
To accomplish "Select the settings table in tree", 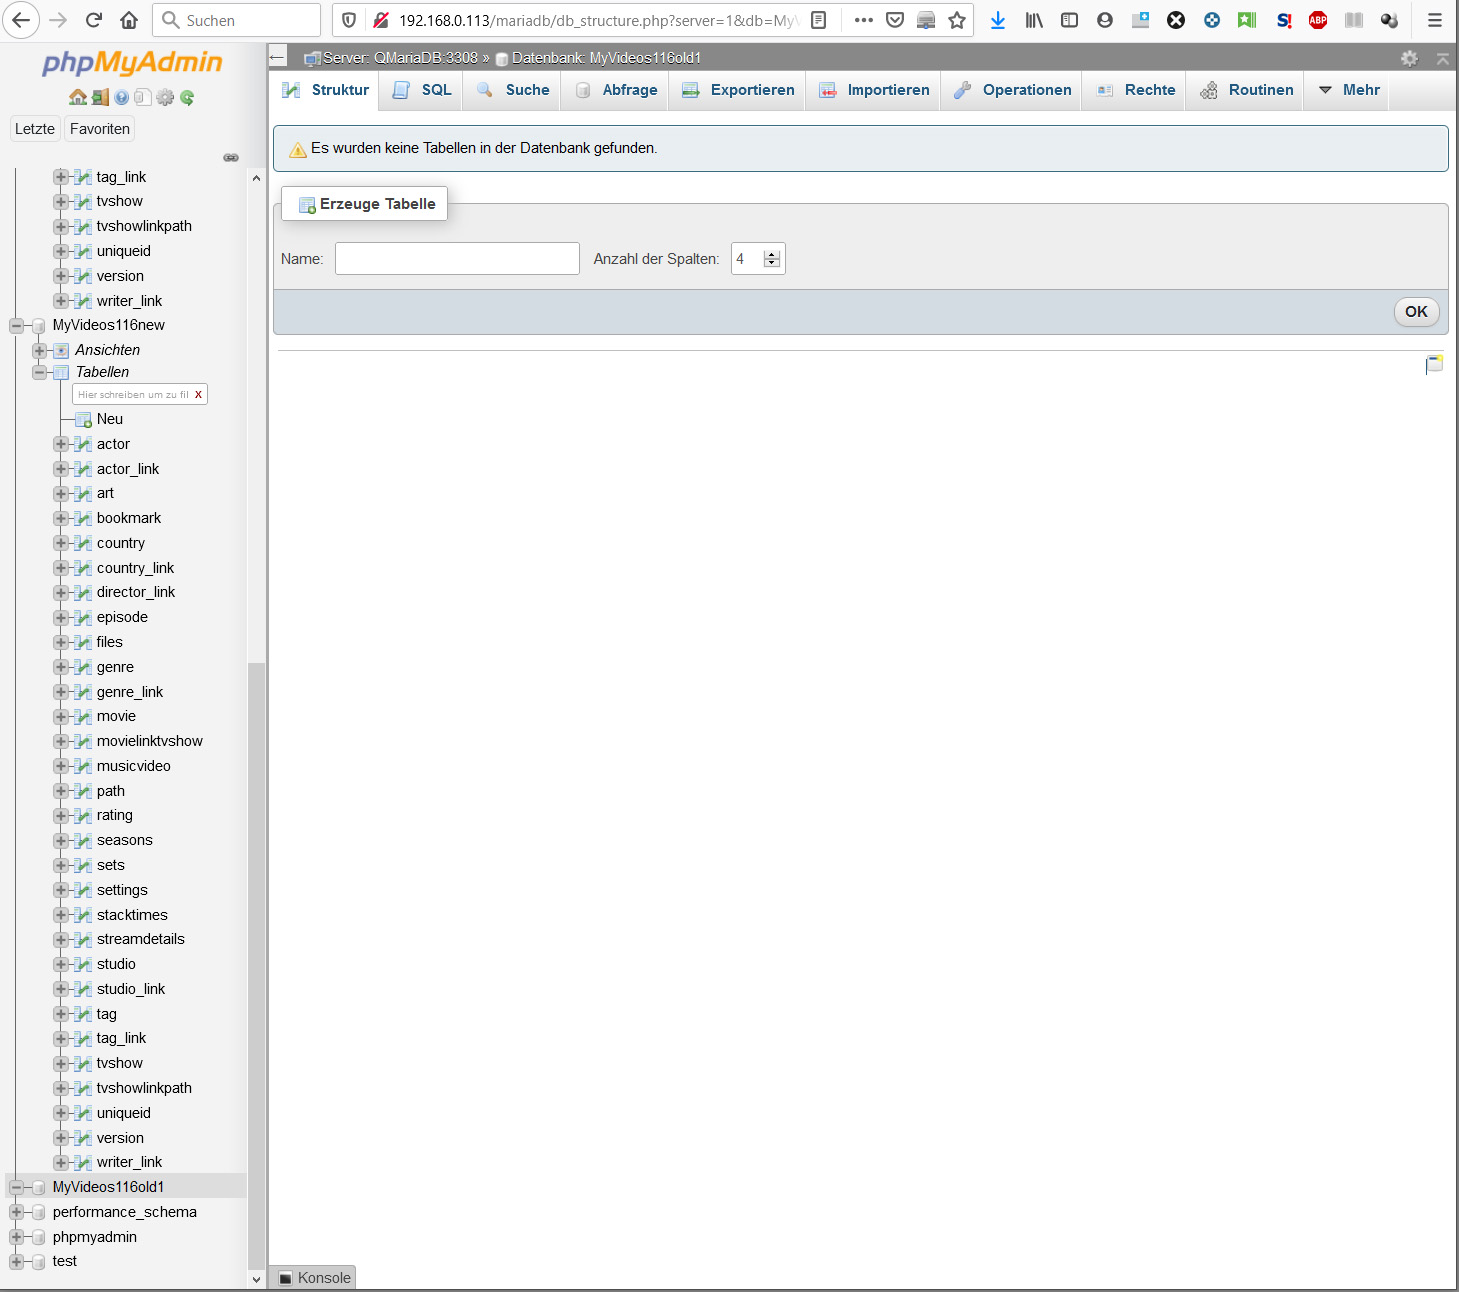I will [122, 890].
